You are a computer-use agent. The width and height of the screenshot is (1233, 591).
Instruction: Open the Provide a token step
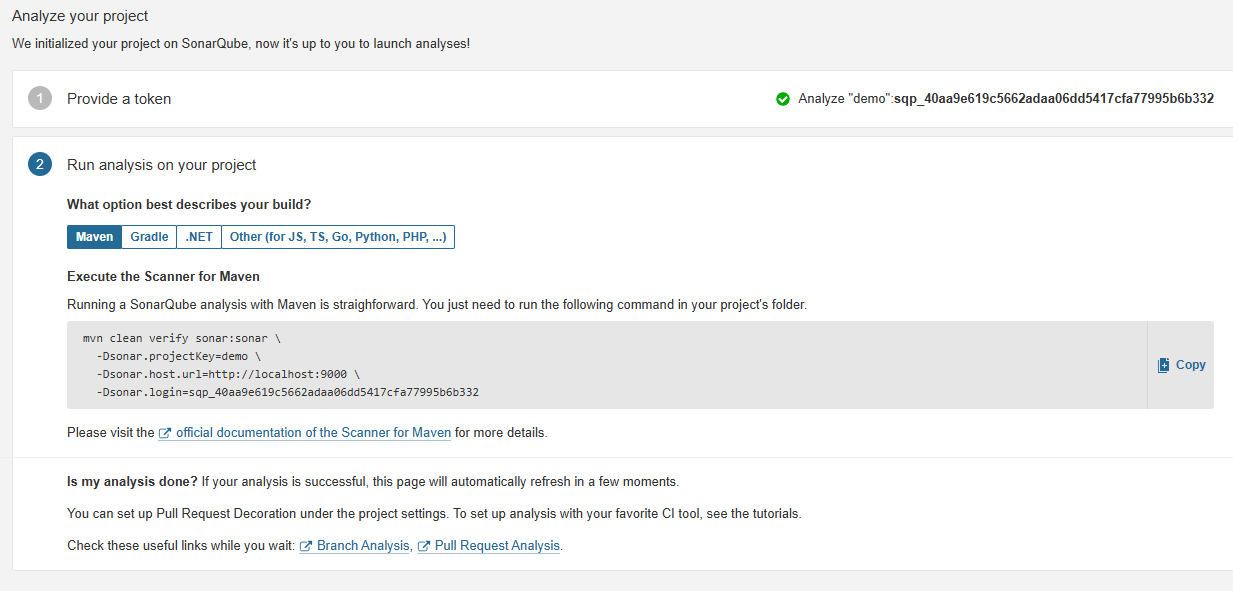click(x=119, y=99)
